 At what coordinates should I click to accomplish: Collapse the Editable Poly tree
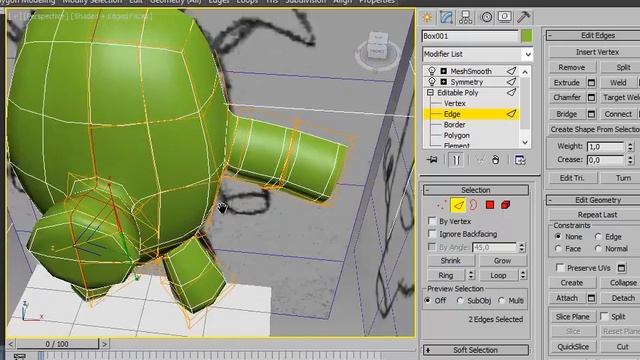pyautogui.click(x=430, y=93)
